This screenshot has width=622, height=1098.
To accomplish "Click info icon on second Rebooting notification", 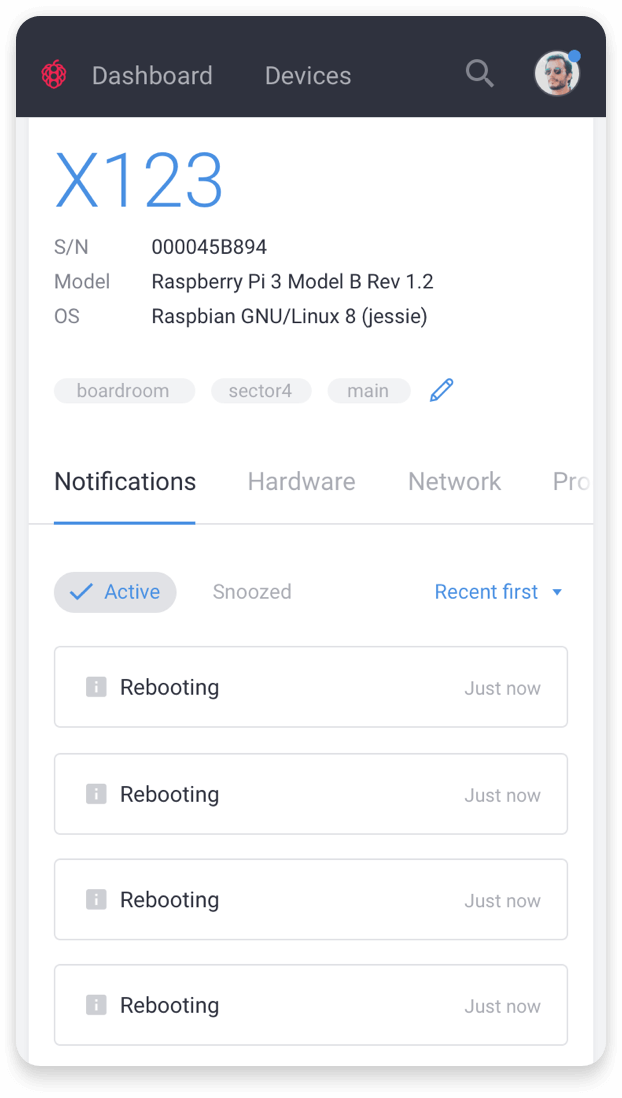I will point(96,794).
